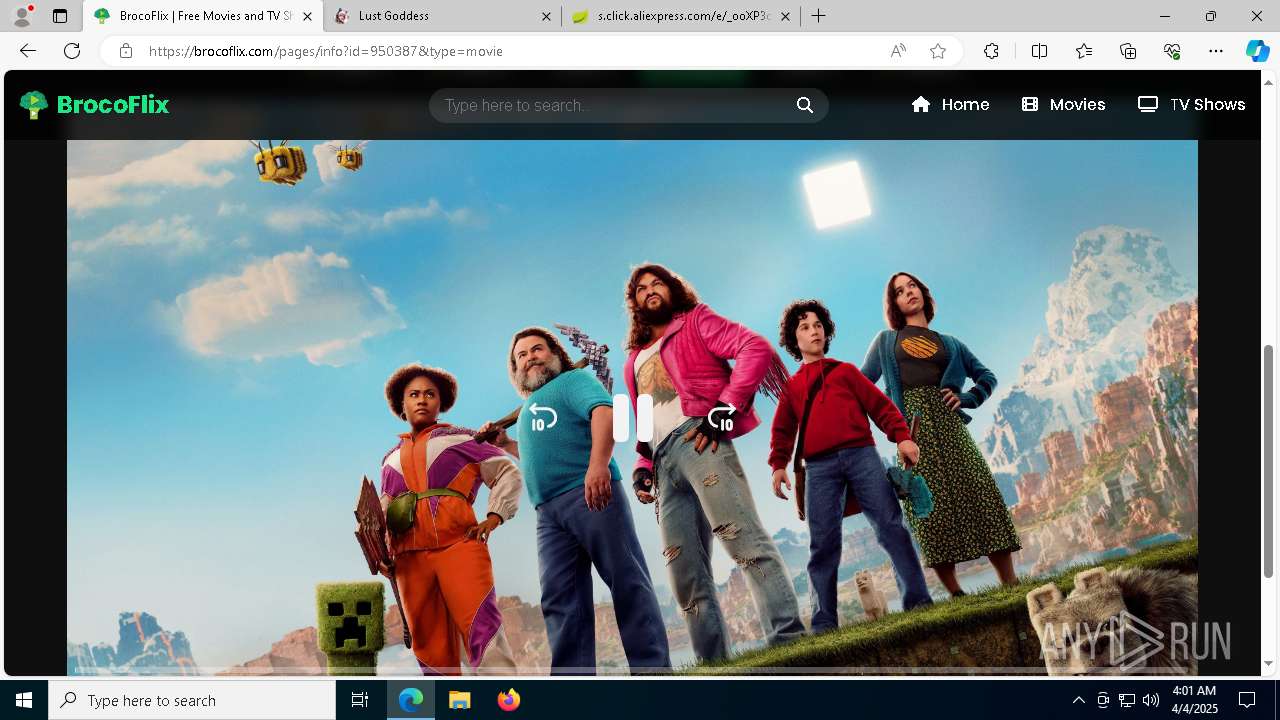Toggle split screen view
Screen dimensions: 1280x720
pyautogui.click(x=1039, y=51)
